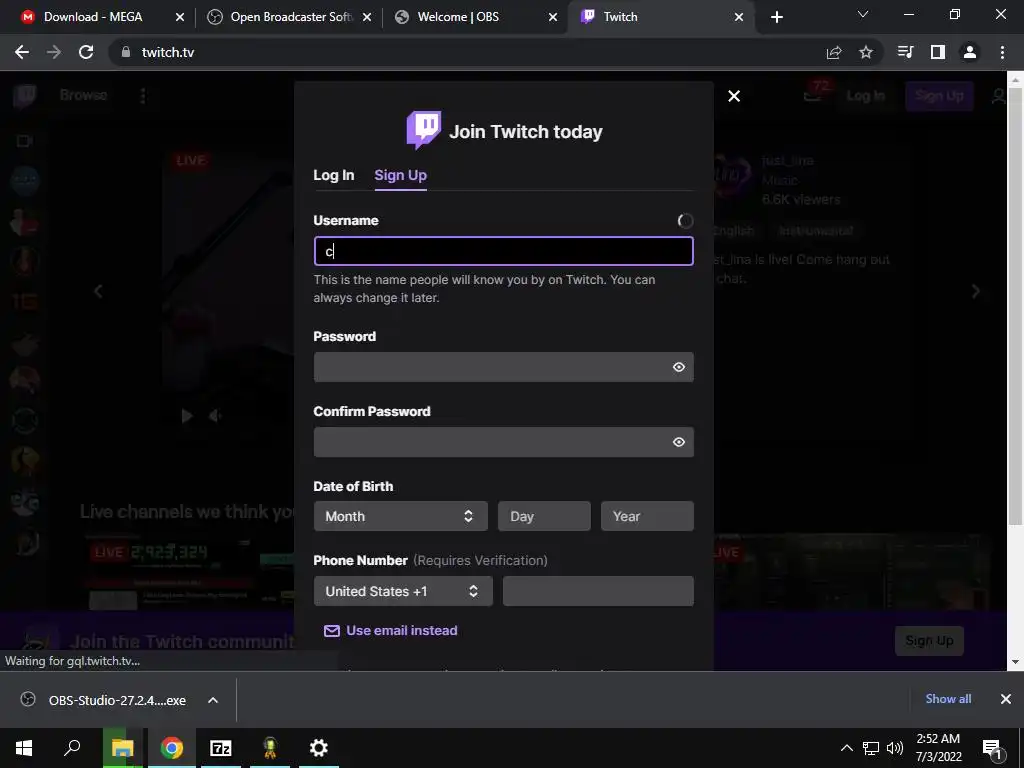The width and height of the screenshot is (1024, 768).
Task: Click the Password input field
Action: click(504, 367)
